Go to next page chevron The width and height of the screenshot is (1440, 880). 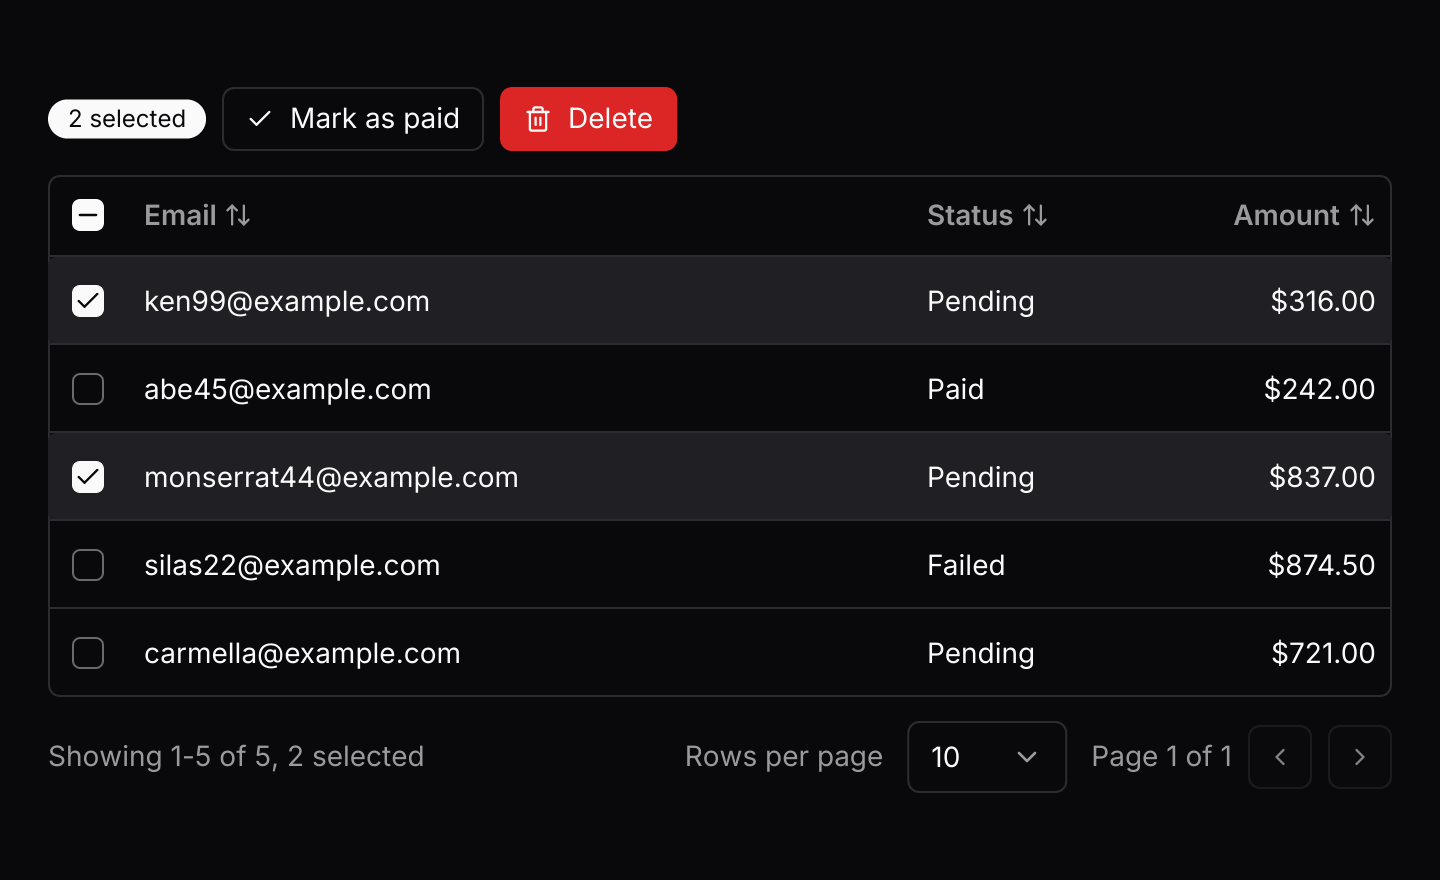pos(1360,757)
